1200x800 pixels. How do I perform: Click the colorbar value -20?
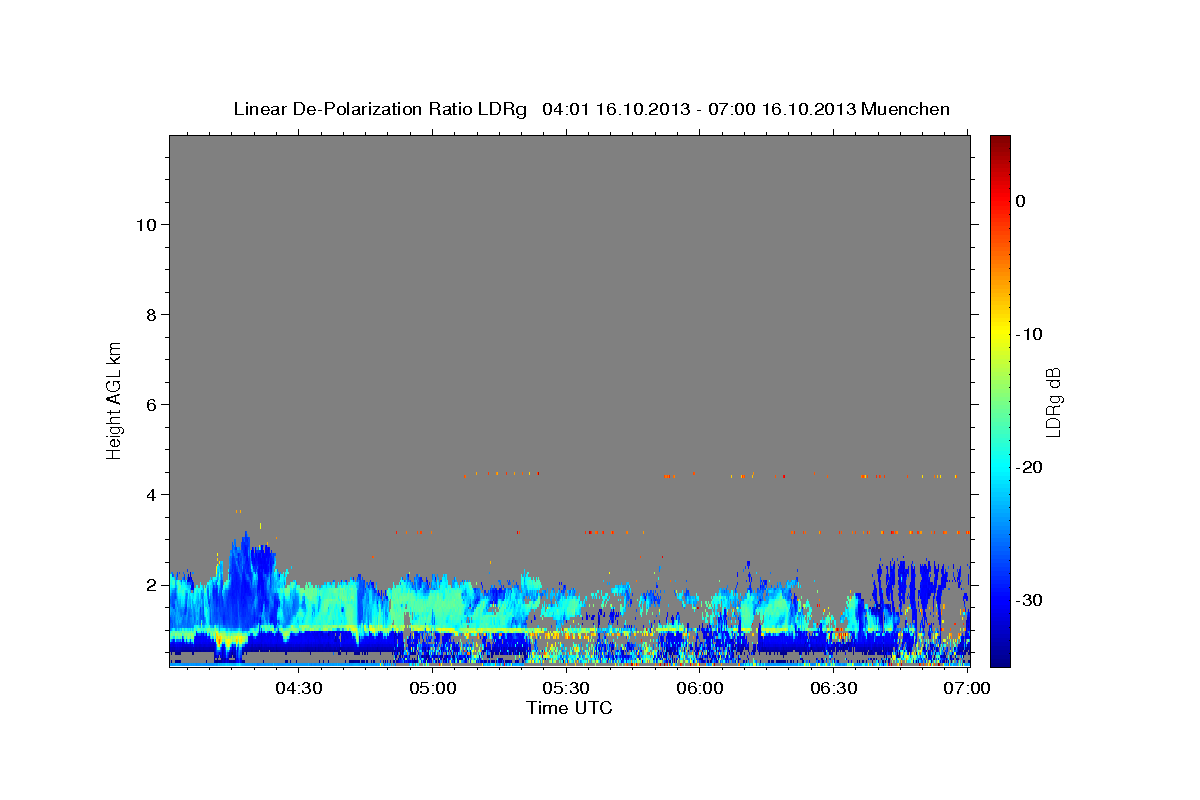(1028, 467)
